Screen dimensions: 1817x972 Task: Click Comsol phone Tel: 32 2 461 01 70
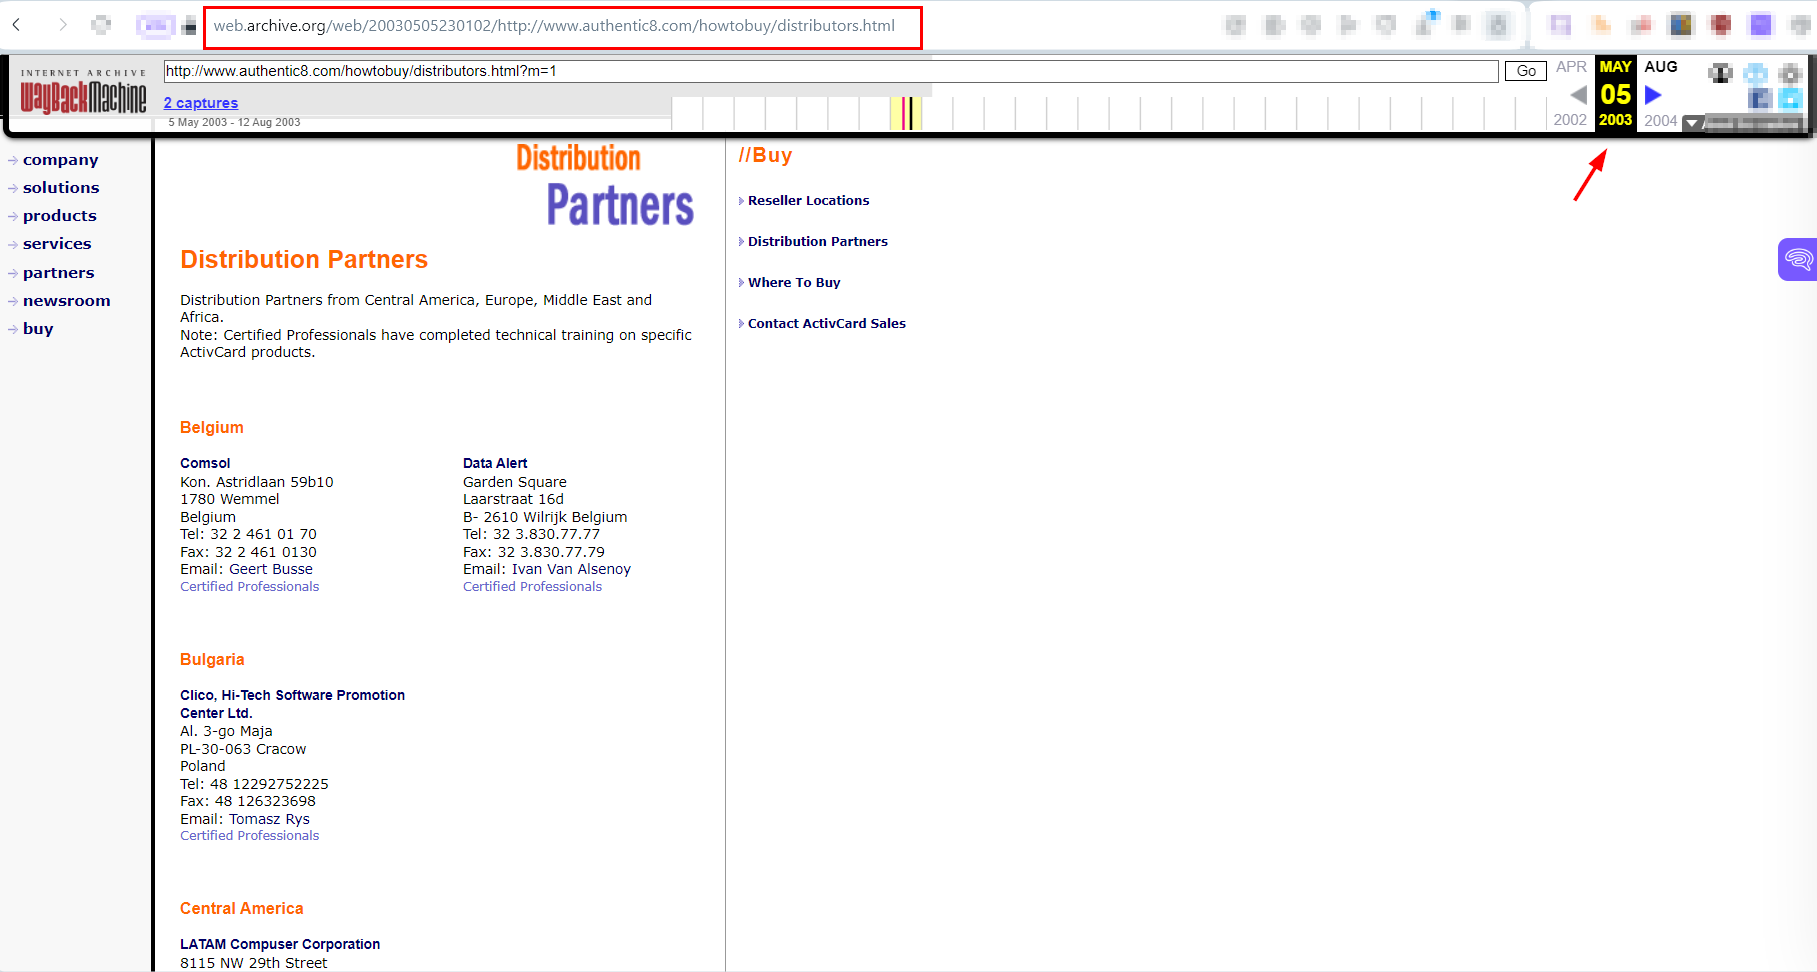(248, 534)
